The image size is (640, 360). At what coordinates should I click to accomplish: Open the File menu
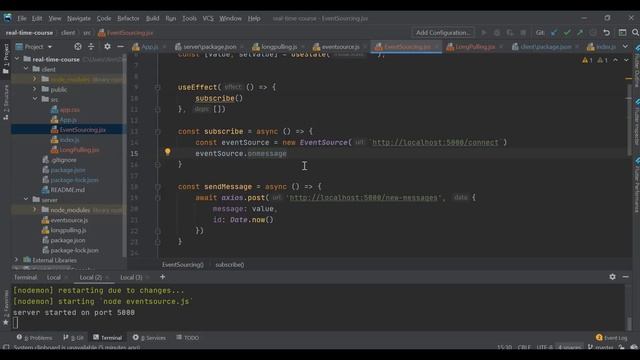point(22,18)
